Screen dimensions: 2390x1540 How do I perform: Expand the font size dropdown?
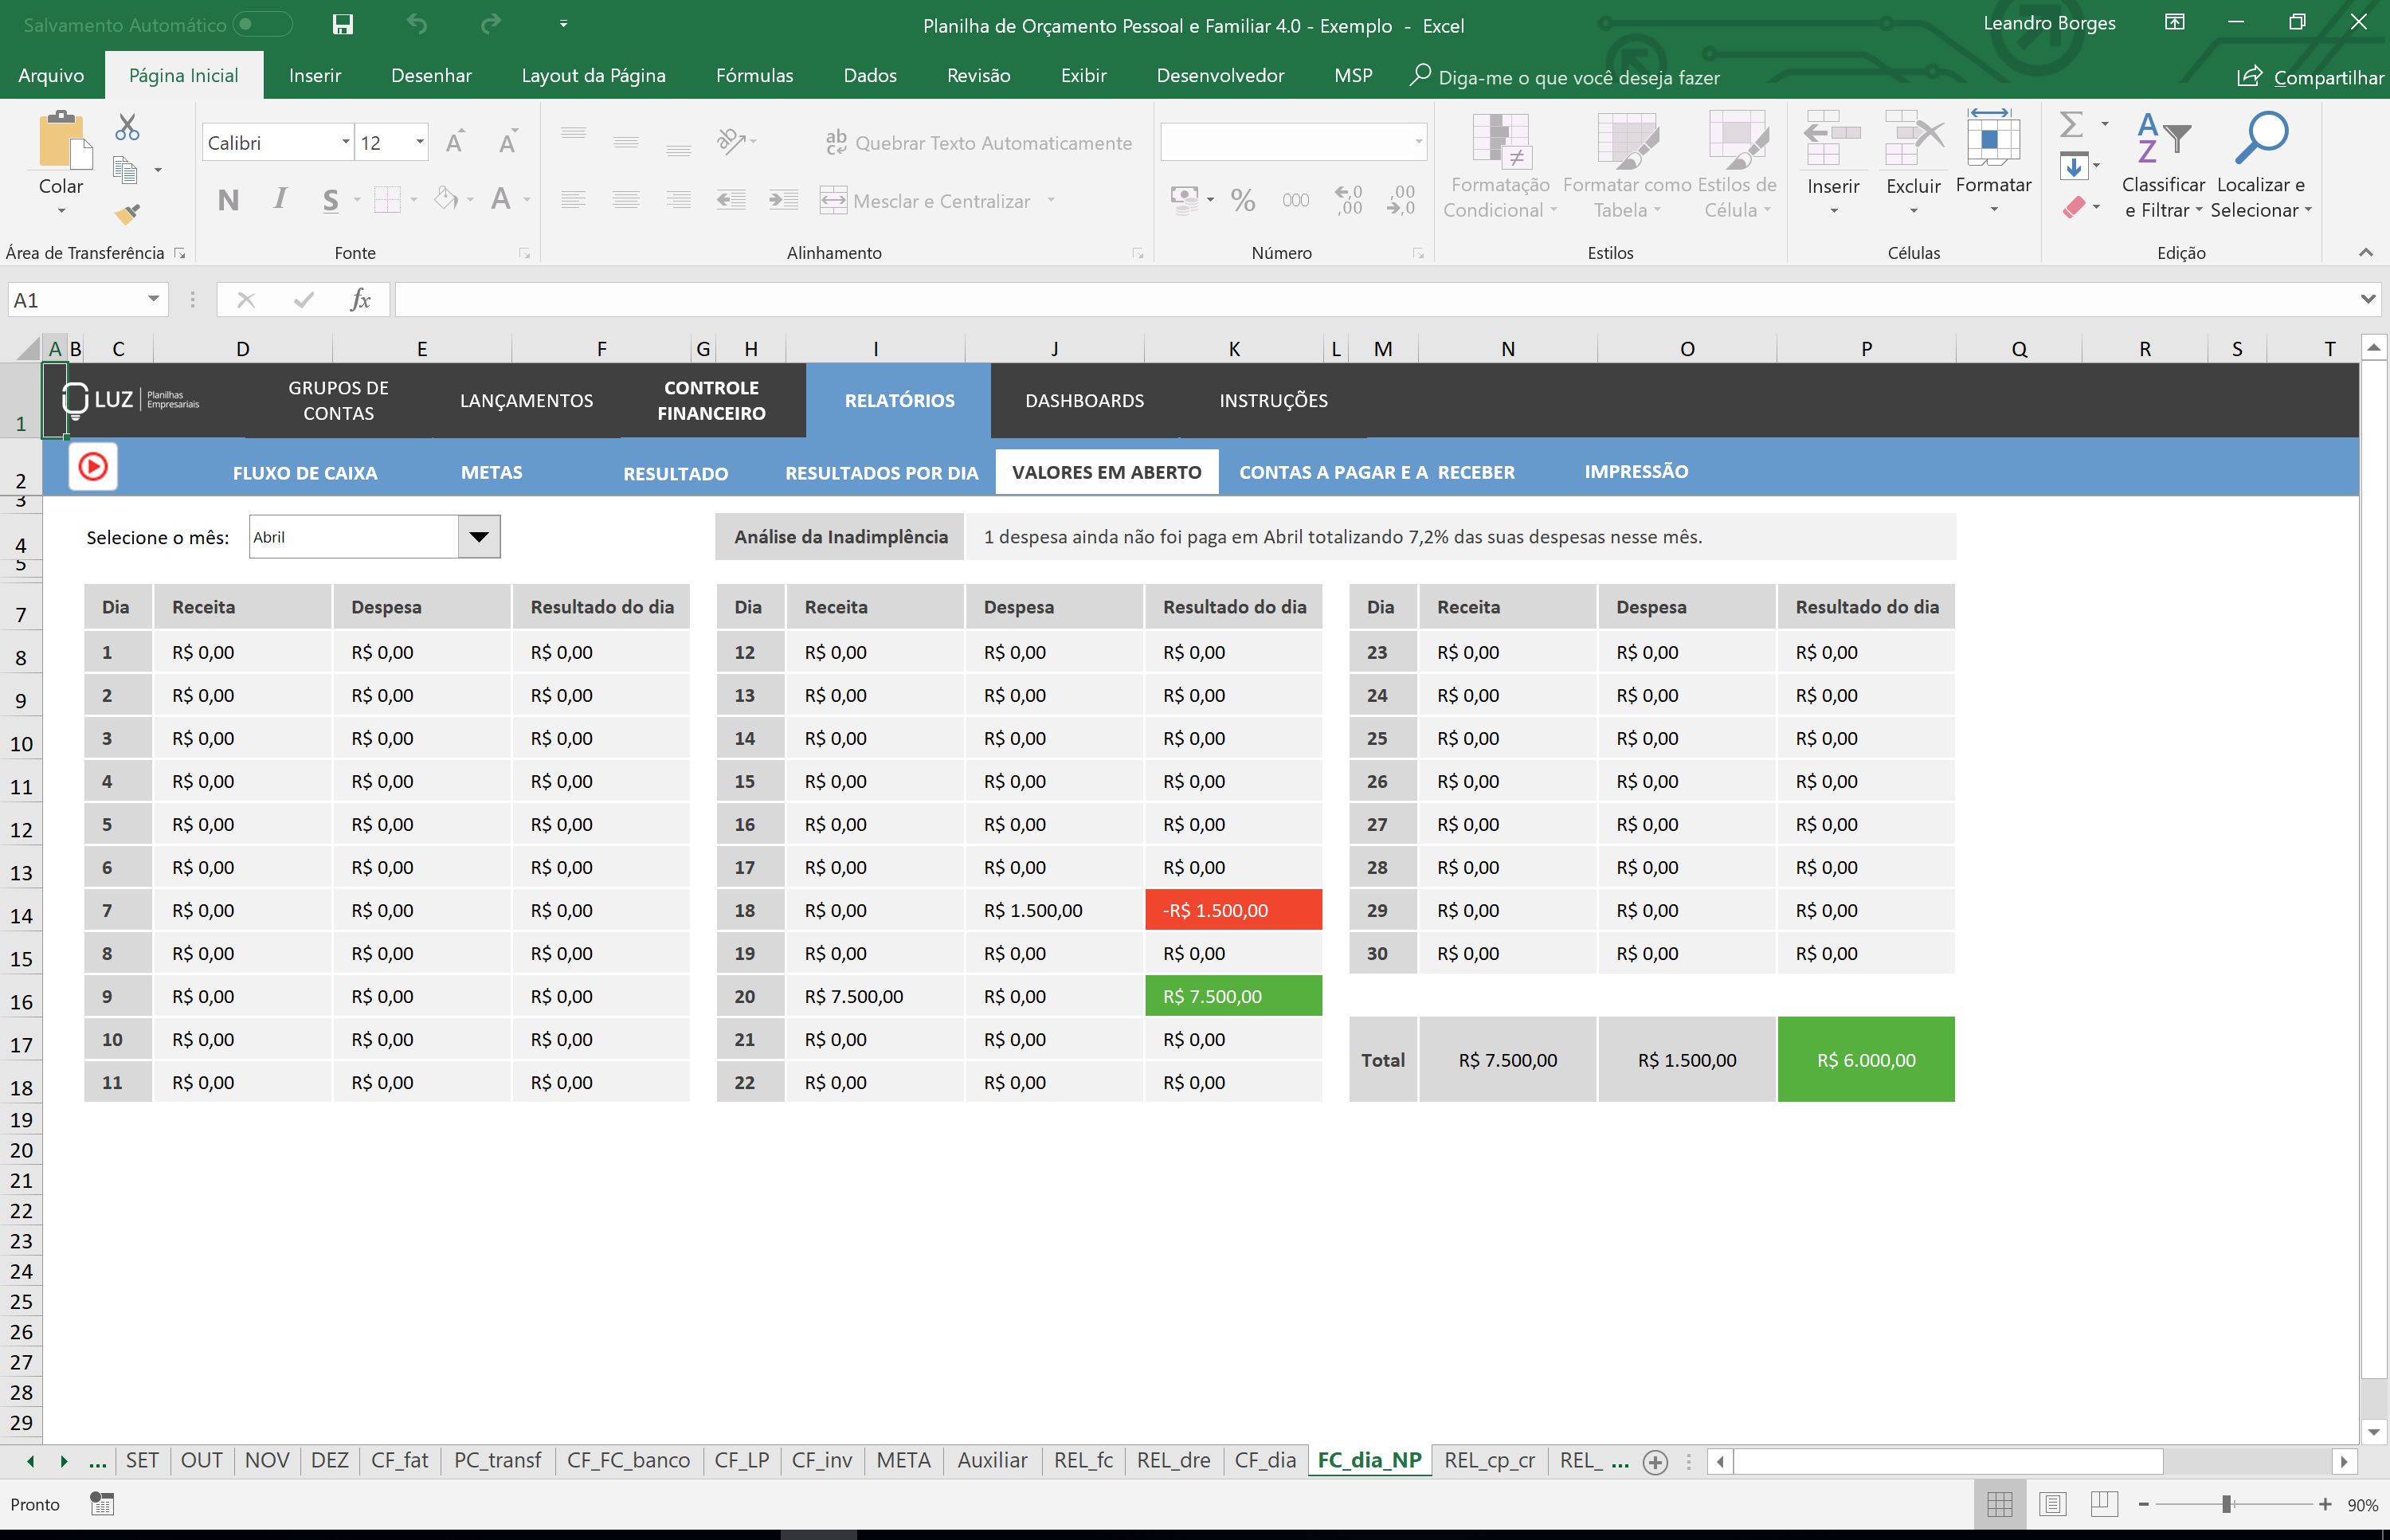[419, 142]
